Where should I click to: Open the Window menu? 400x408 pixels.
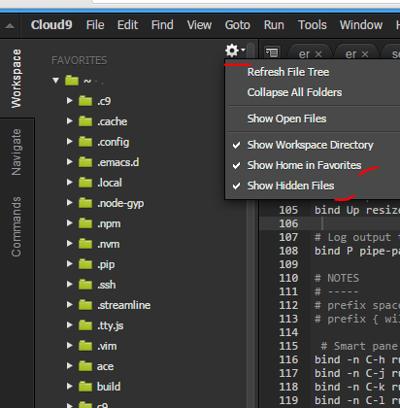point(361,25)
